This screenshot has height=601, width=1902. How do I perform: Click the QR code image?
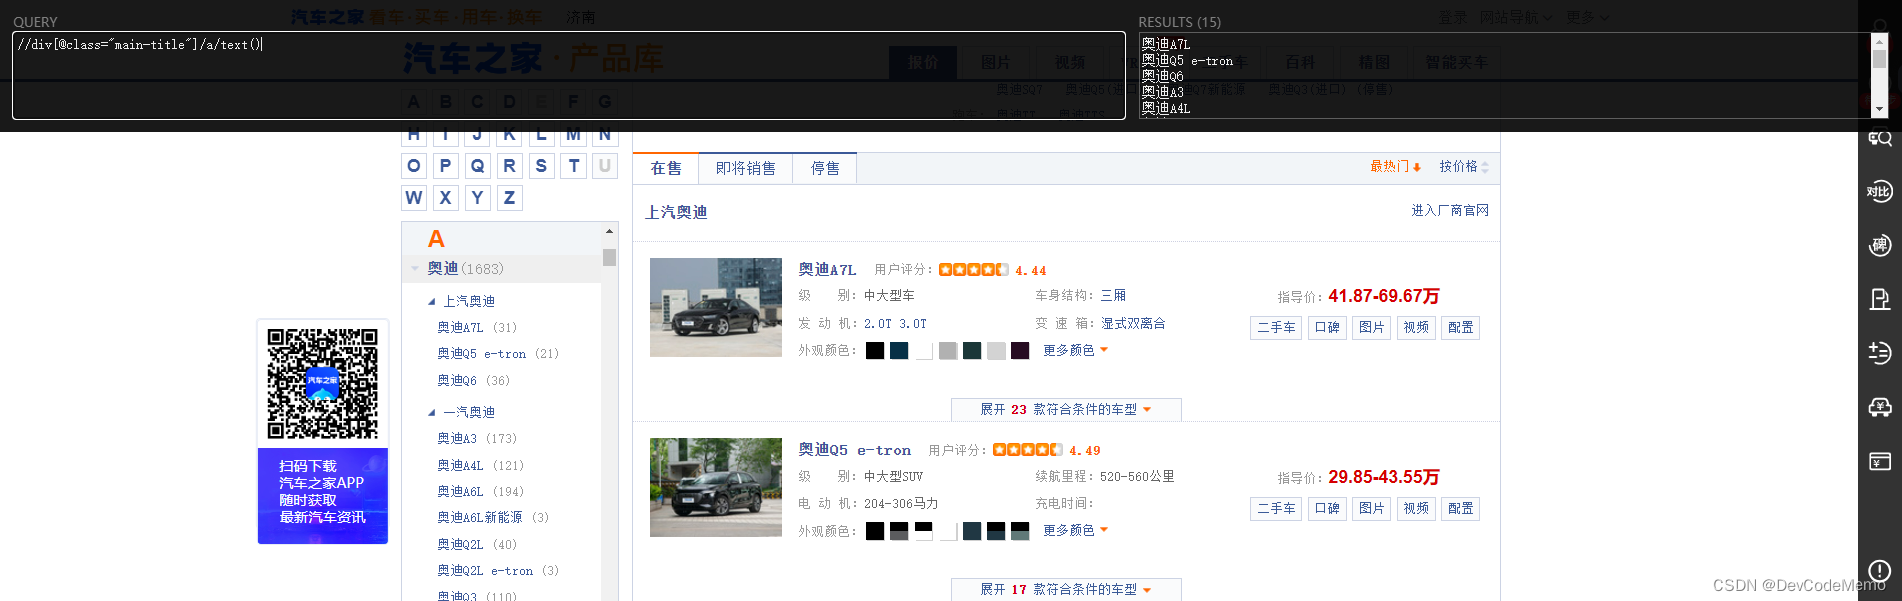pos(322,384)
